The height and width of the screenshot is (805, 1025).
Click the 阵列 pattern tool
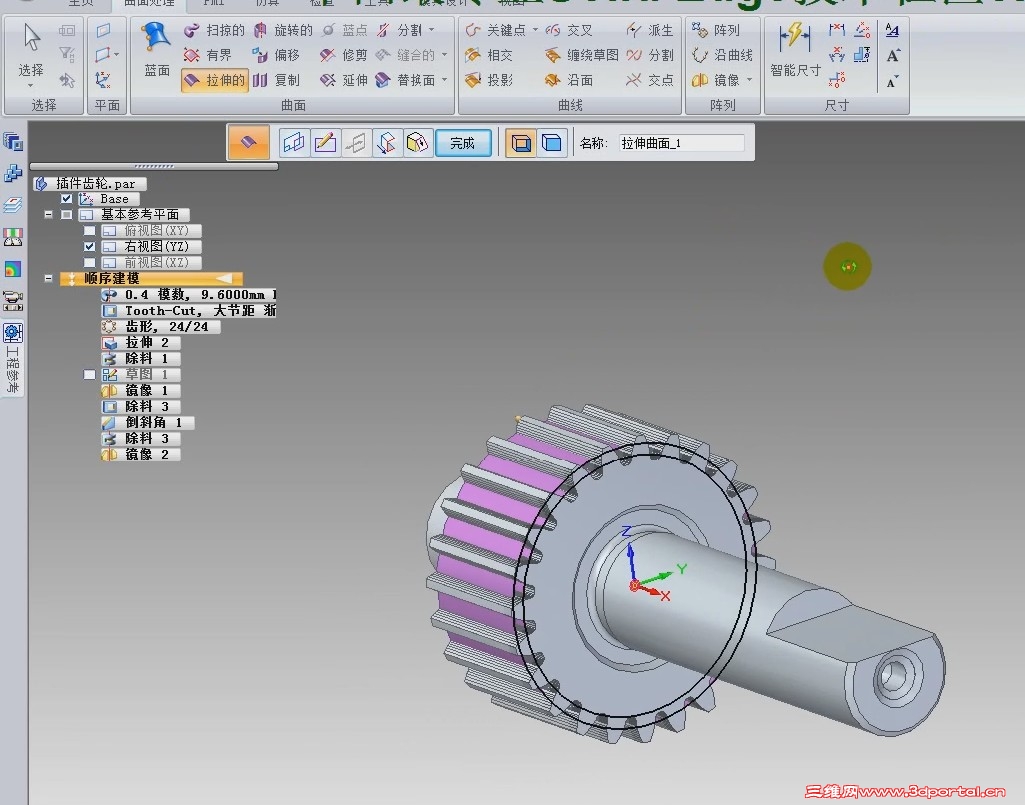[716, 30]
